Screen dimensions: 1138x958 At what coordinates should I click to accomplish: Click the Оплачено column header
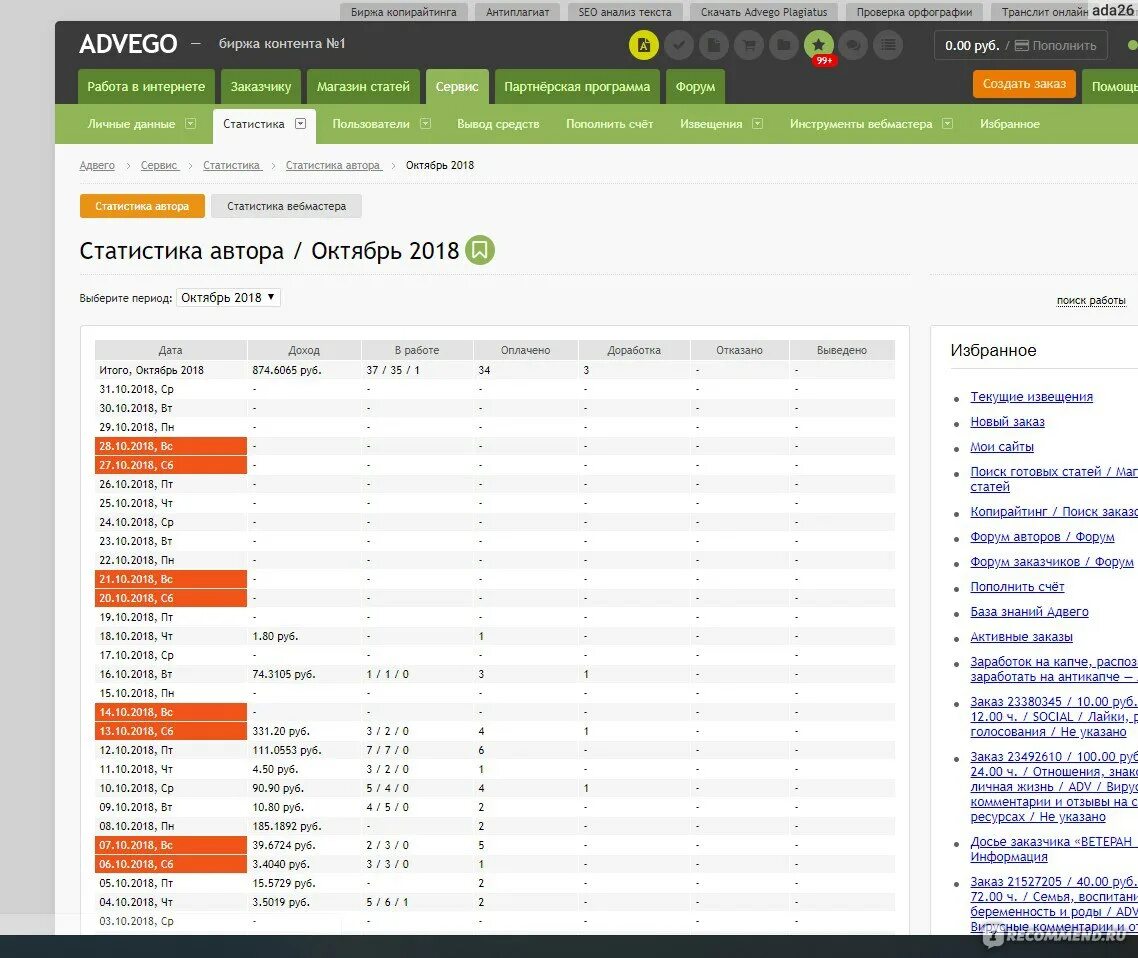525,350
